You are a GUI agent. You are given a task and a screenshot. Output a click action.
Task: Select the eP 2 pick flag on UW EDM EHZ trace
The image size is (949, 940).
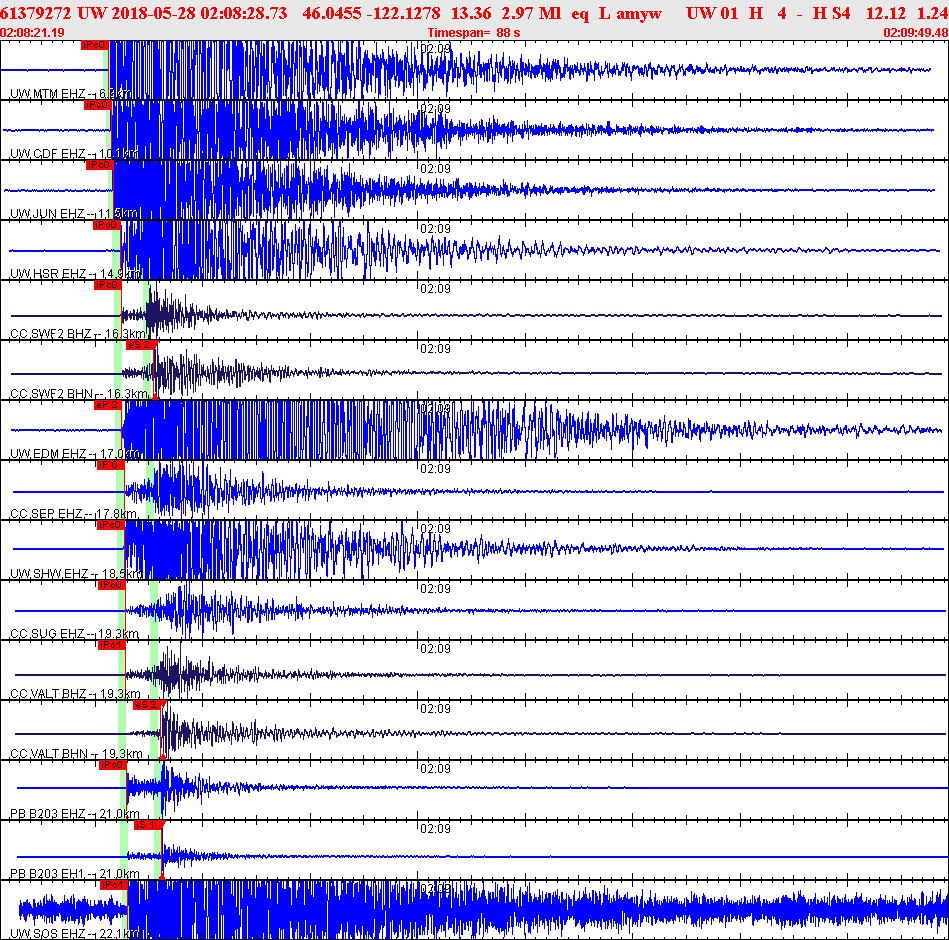click(108, 404)
